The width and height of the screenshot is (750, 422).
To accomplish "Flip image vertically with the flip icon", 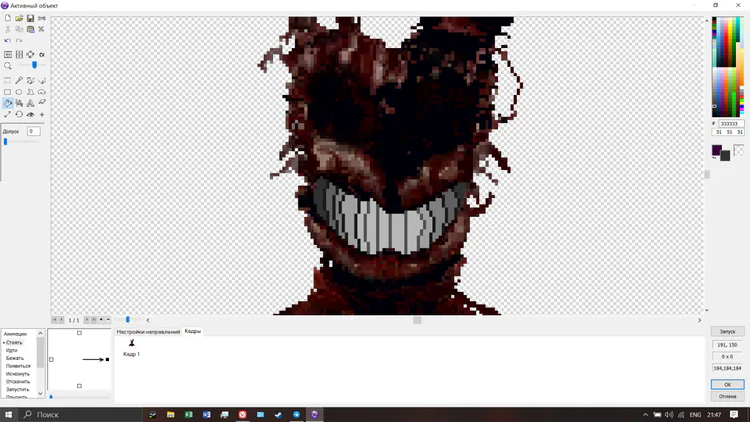I will click(x=19, y=55).
